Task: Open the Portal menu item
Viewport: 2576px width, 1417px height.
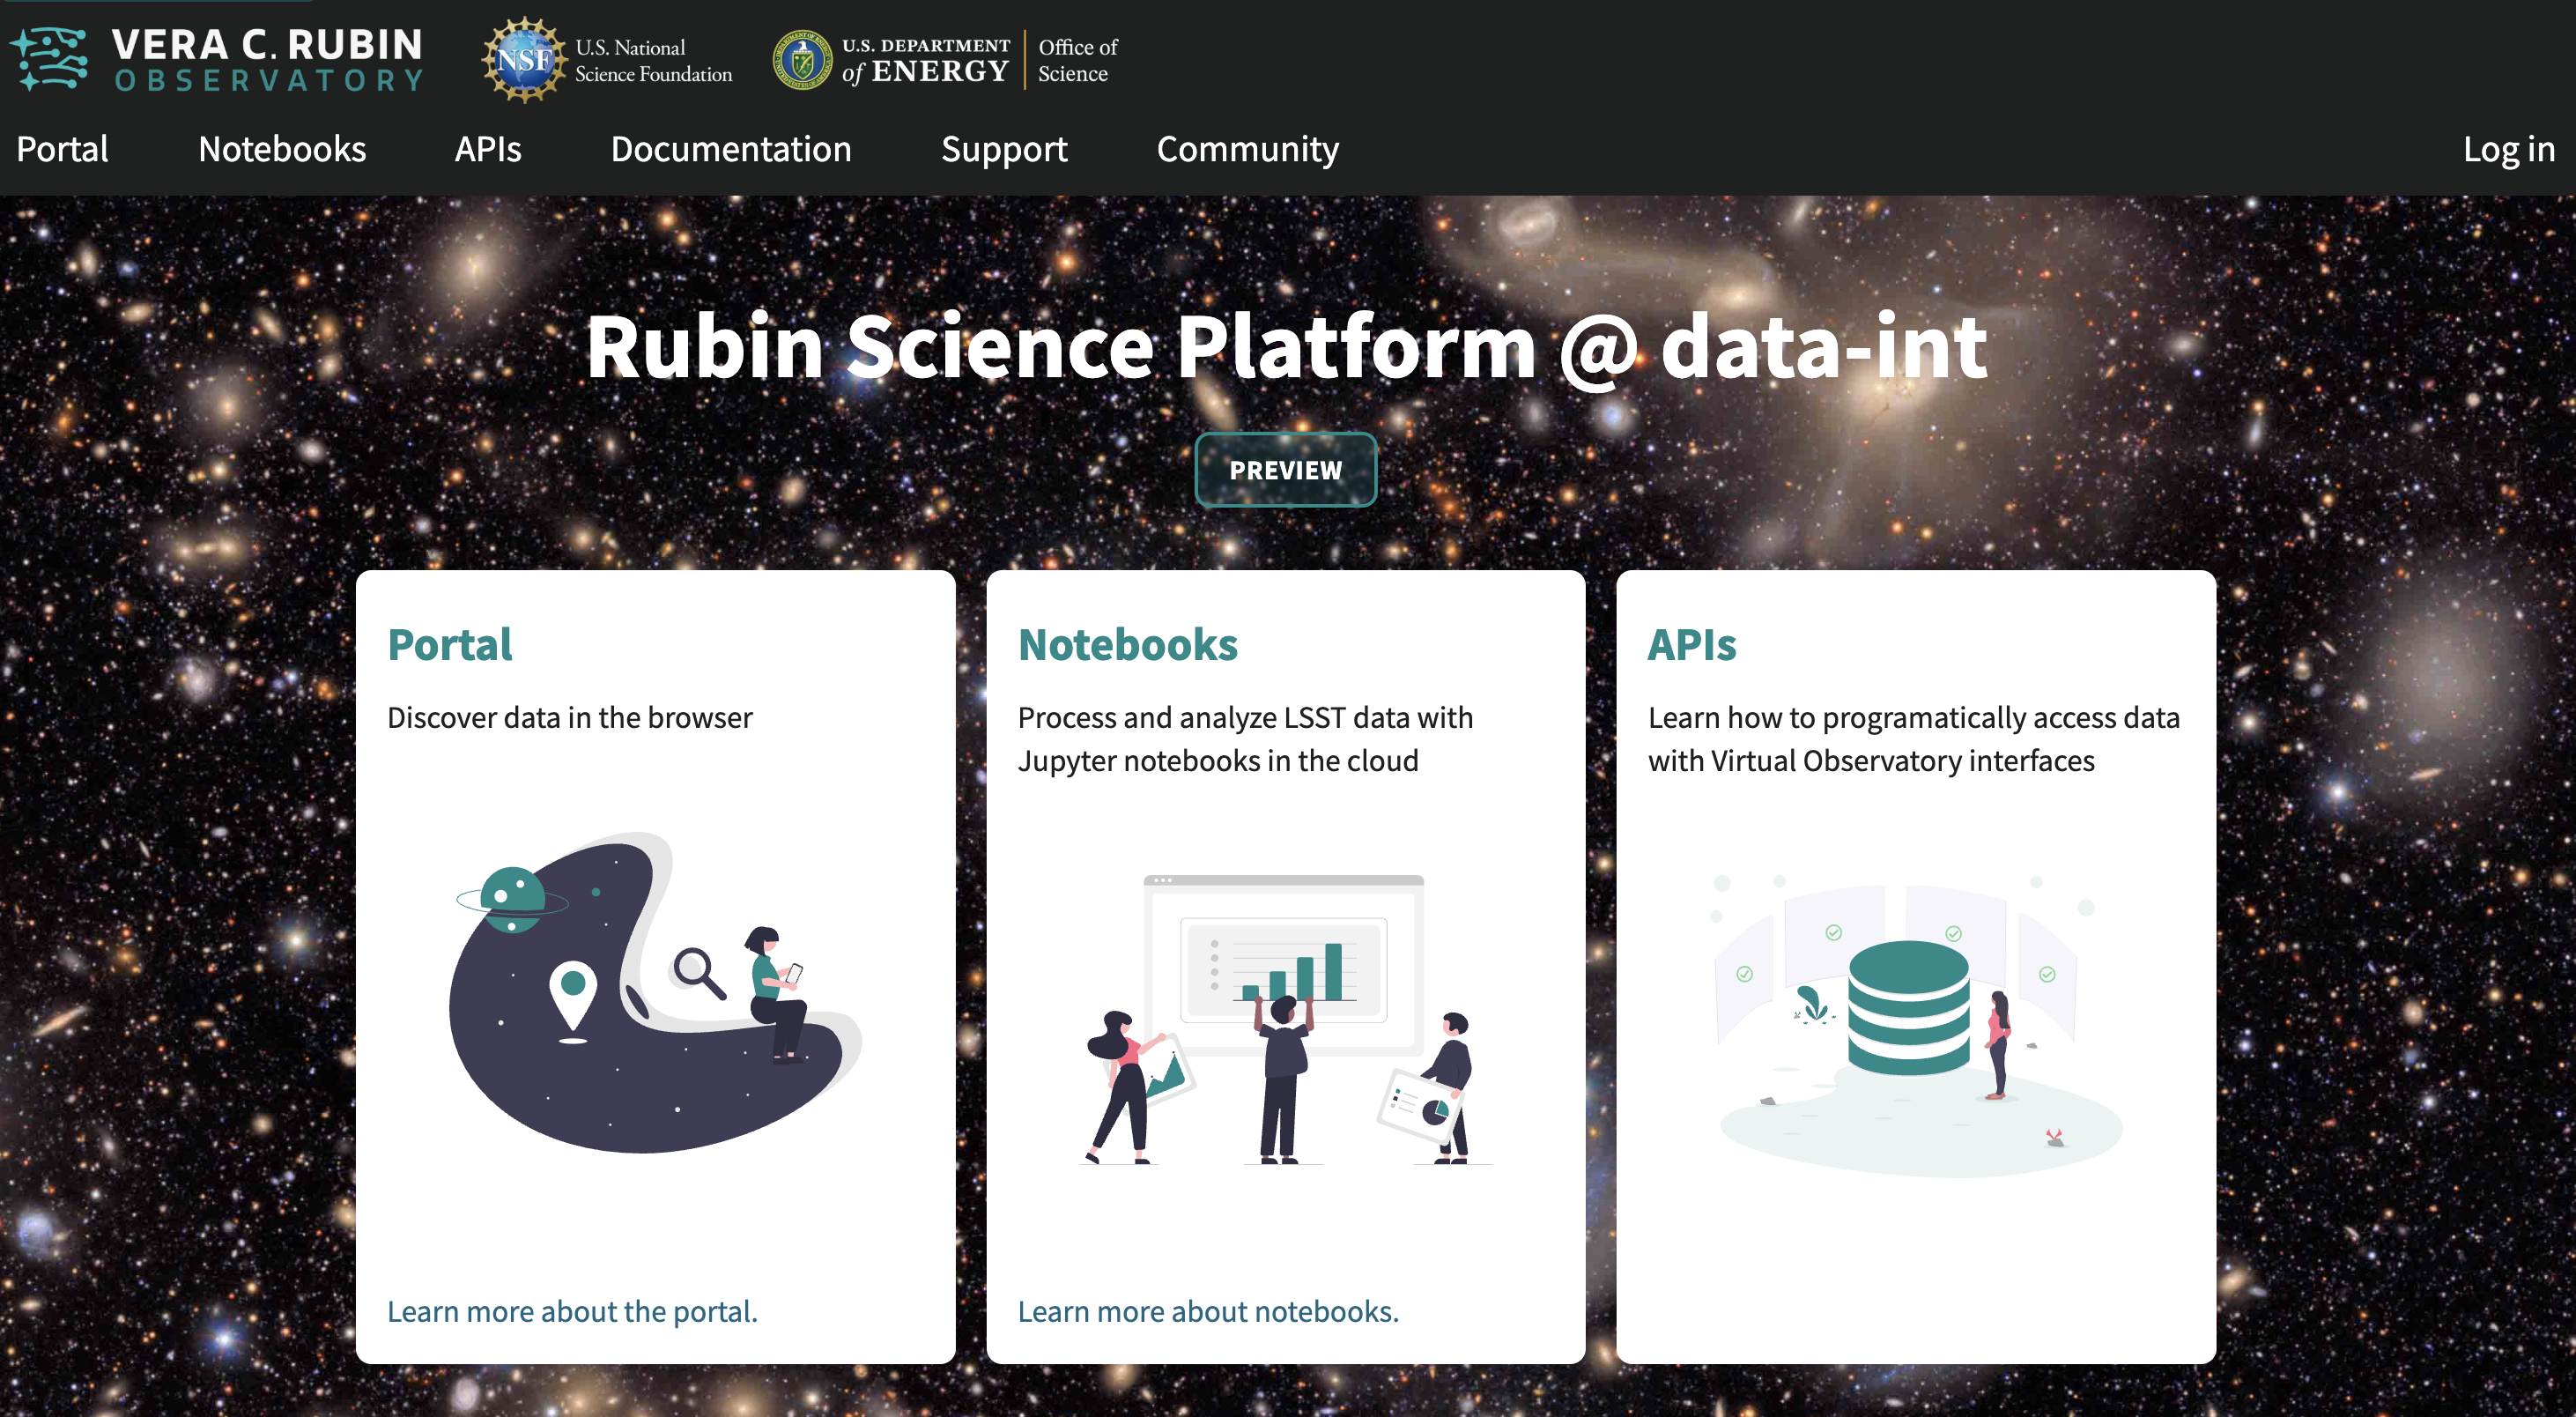Action: point(62,149)
